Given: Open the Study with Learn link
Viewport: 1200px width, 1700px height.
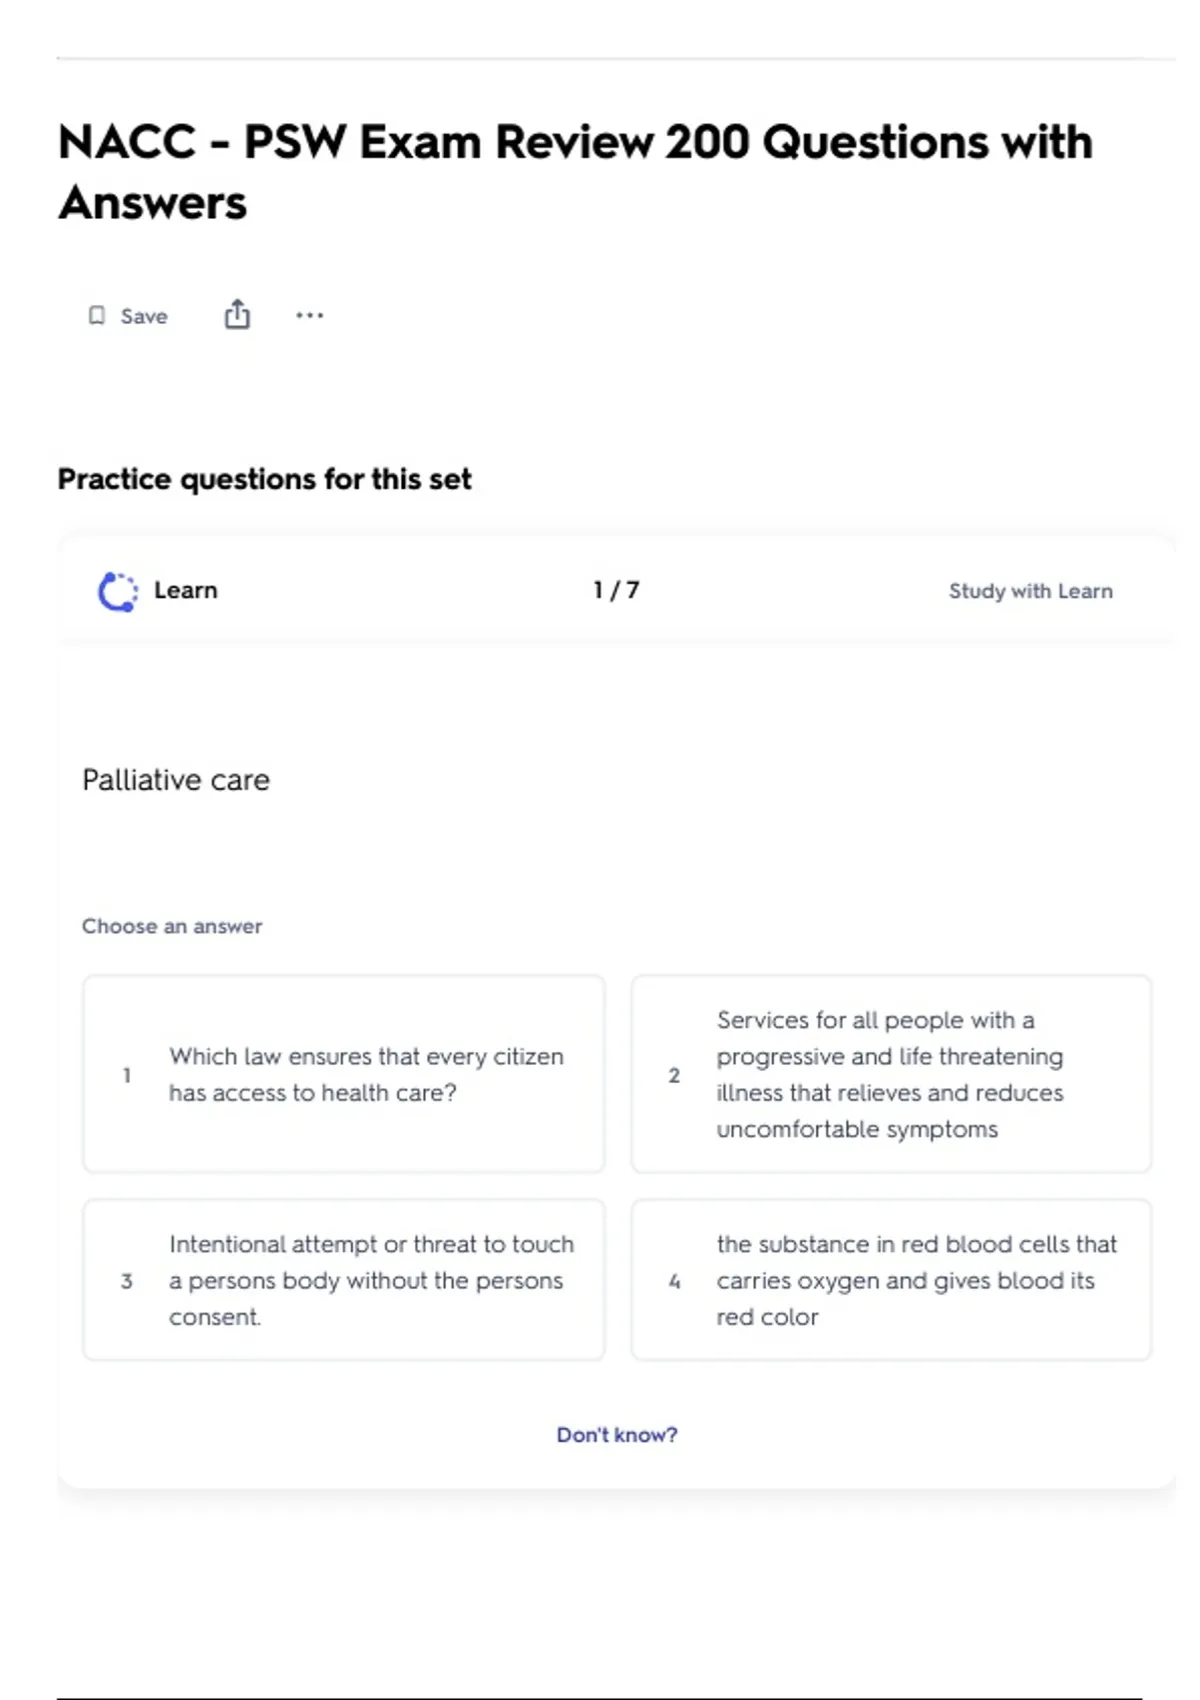Looking at the screenshot, I should pos(1030,591).
